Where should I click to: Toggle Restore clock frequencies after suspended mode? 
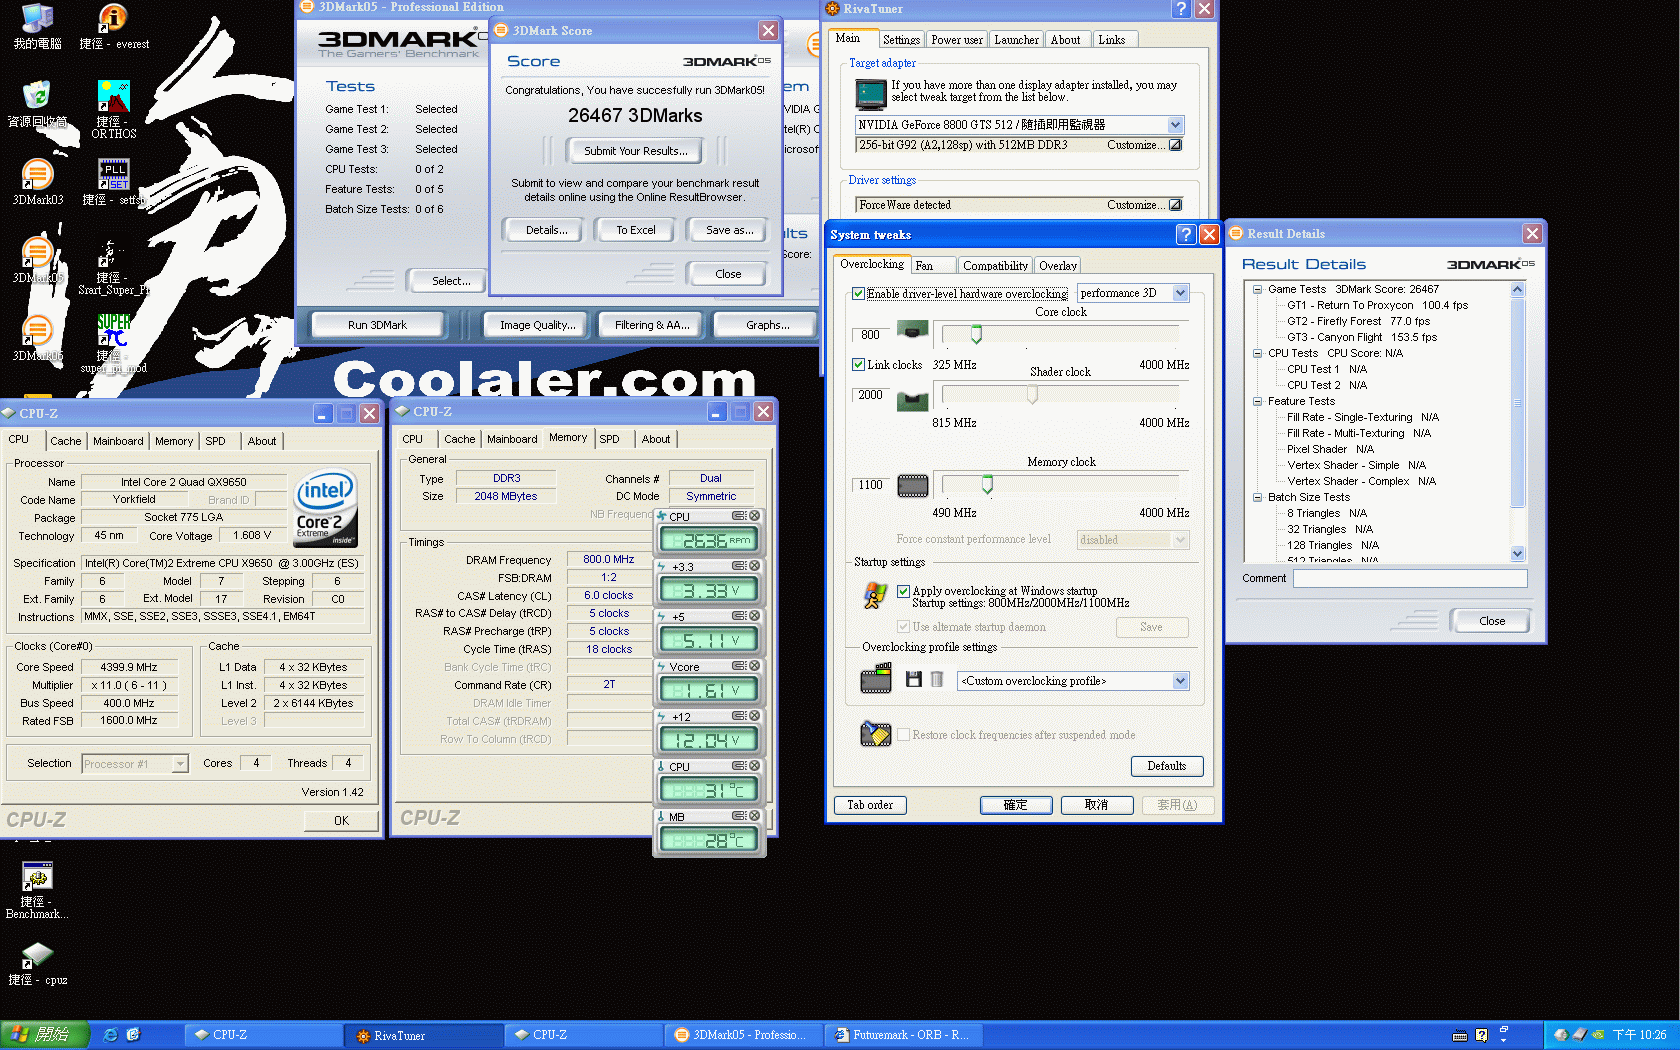coord(903,735)
